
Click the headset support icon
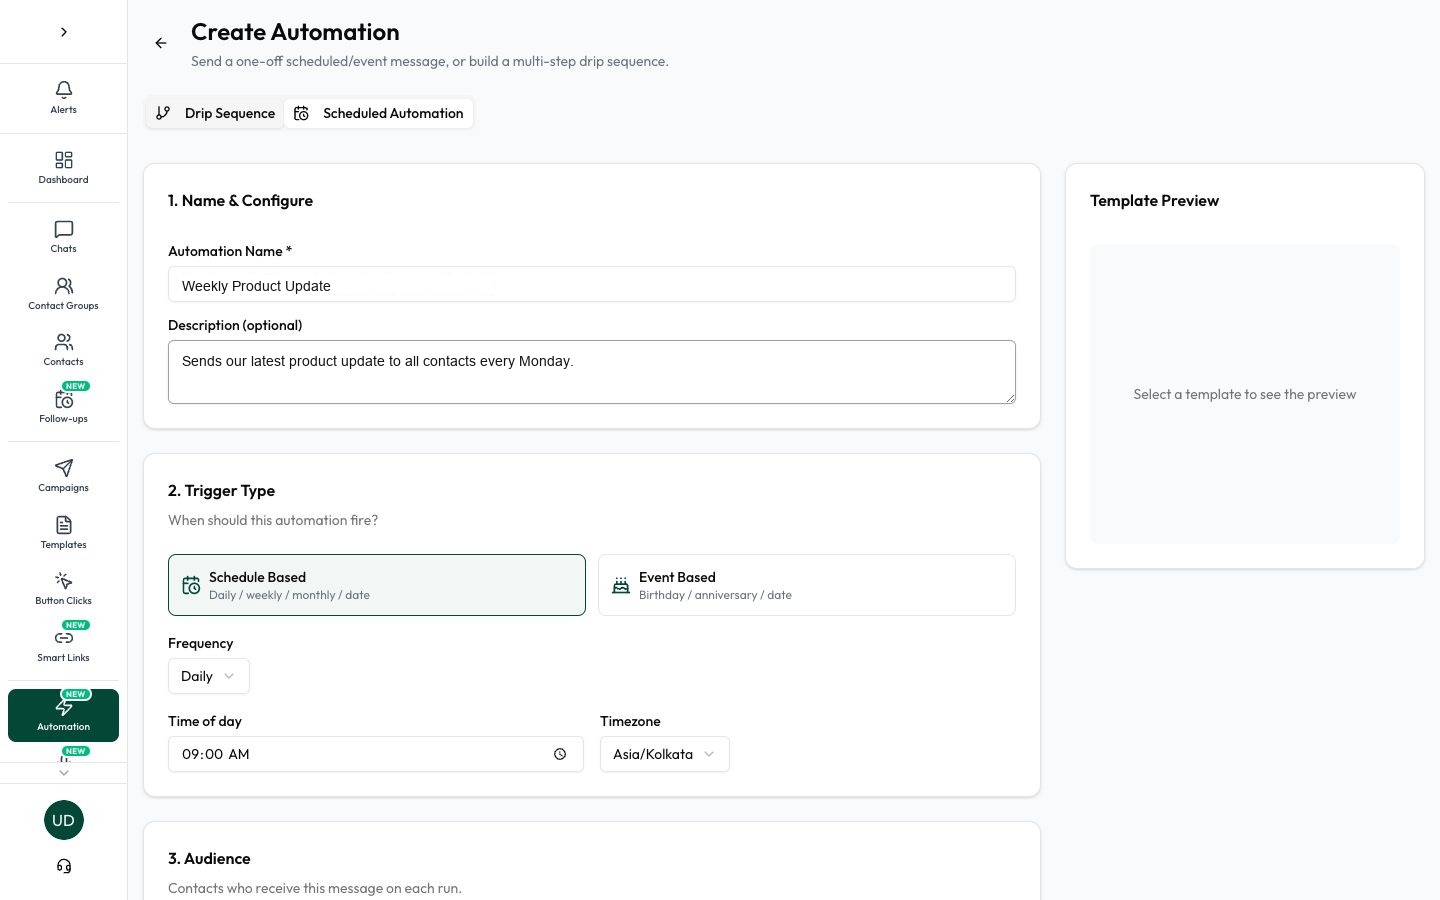pyautogui.click(x=64, y=866)
